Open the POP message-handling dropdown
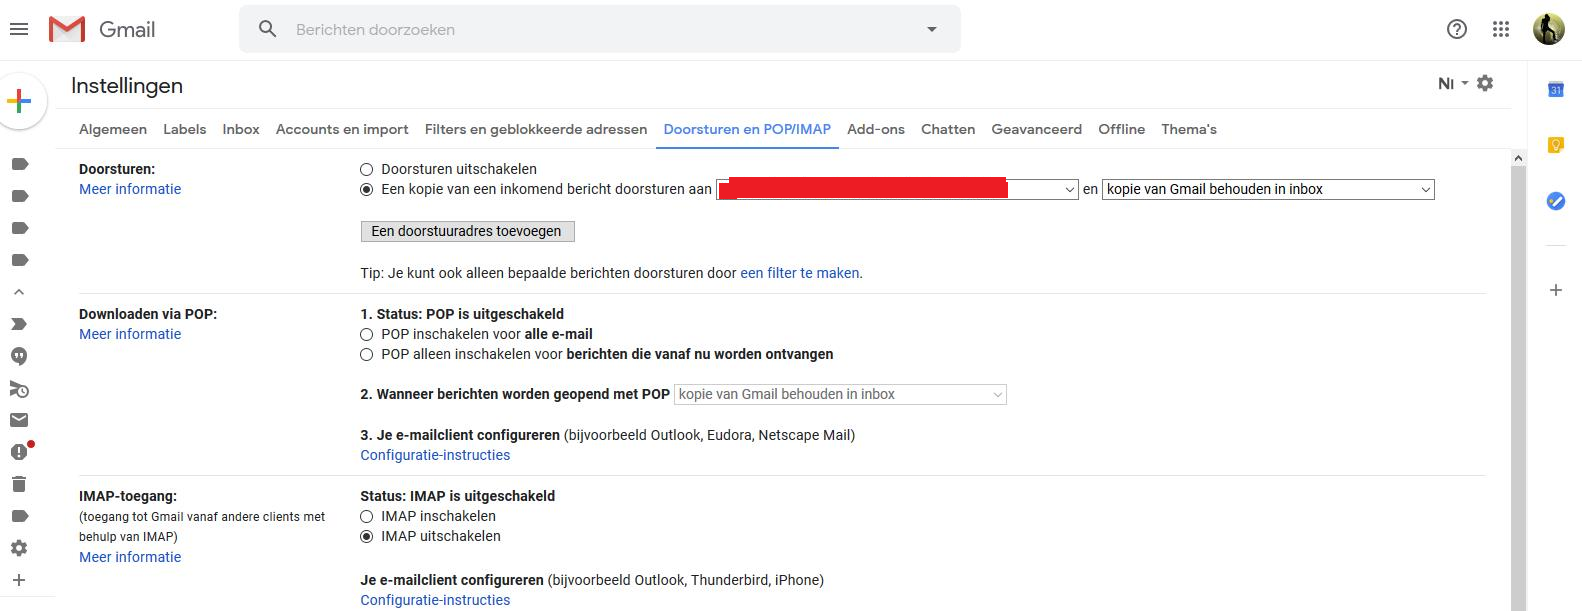Screen dimensions: 1582x611 pos(840,394)
